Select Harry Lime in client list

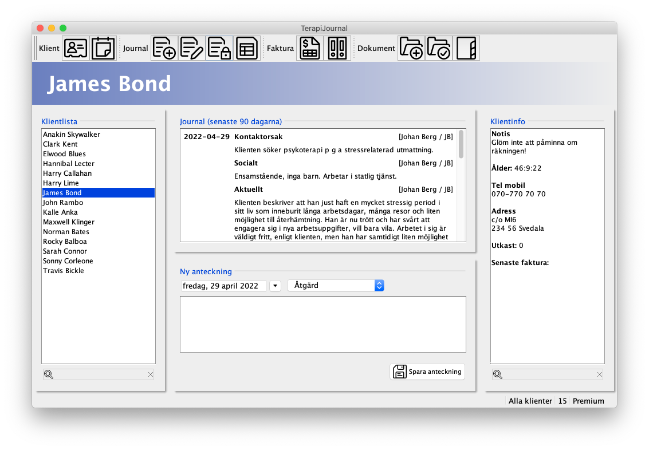(98, 183)
